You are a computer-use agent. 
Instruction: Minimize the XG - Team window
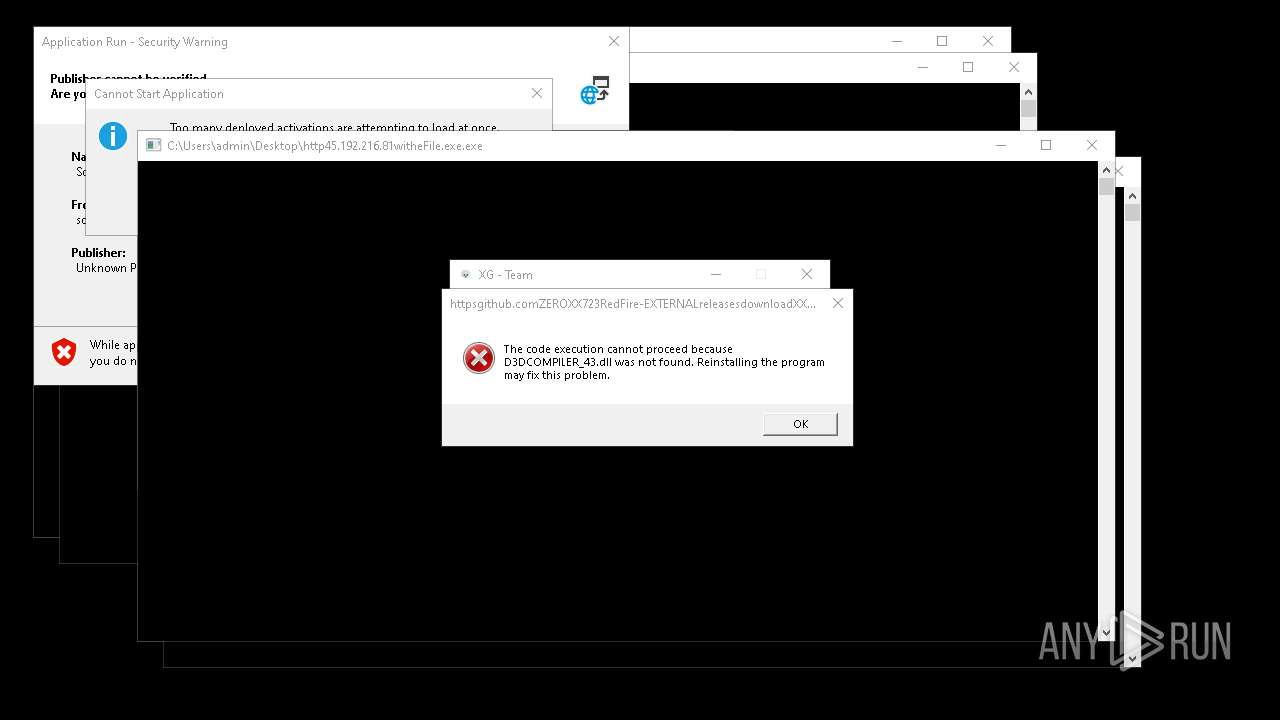(716, 274)
